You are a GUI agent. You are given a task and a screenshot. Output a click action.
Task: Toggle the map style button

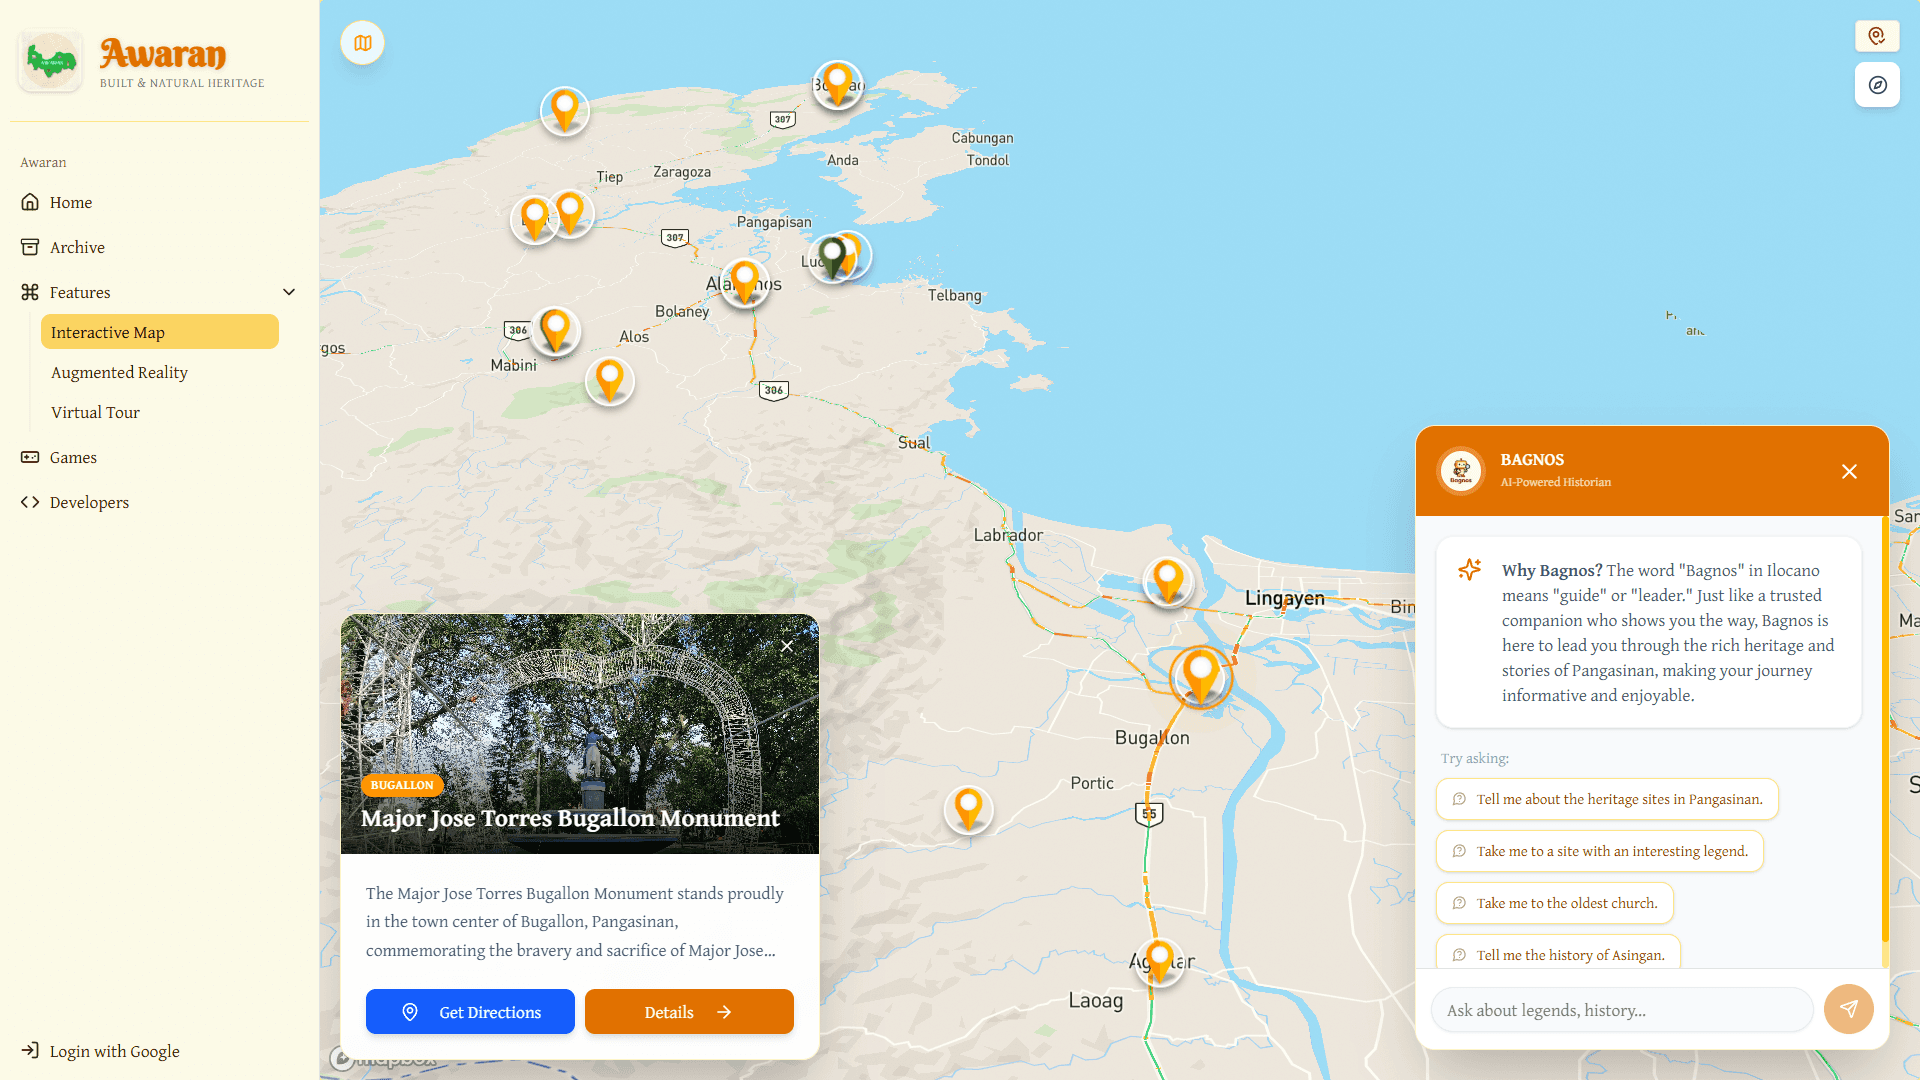coord(362,43)
